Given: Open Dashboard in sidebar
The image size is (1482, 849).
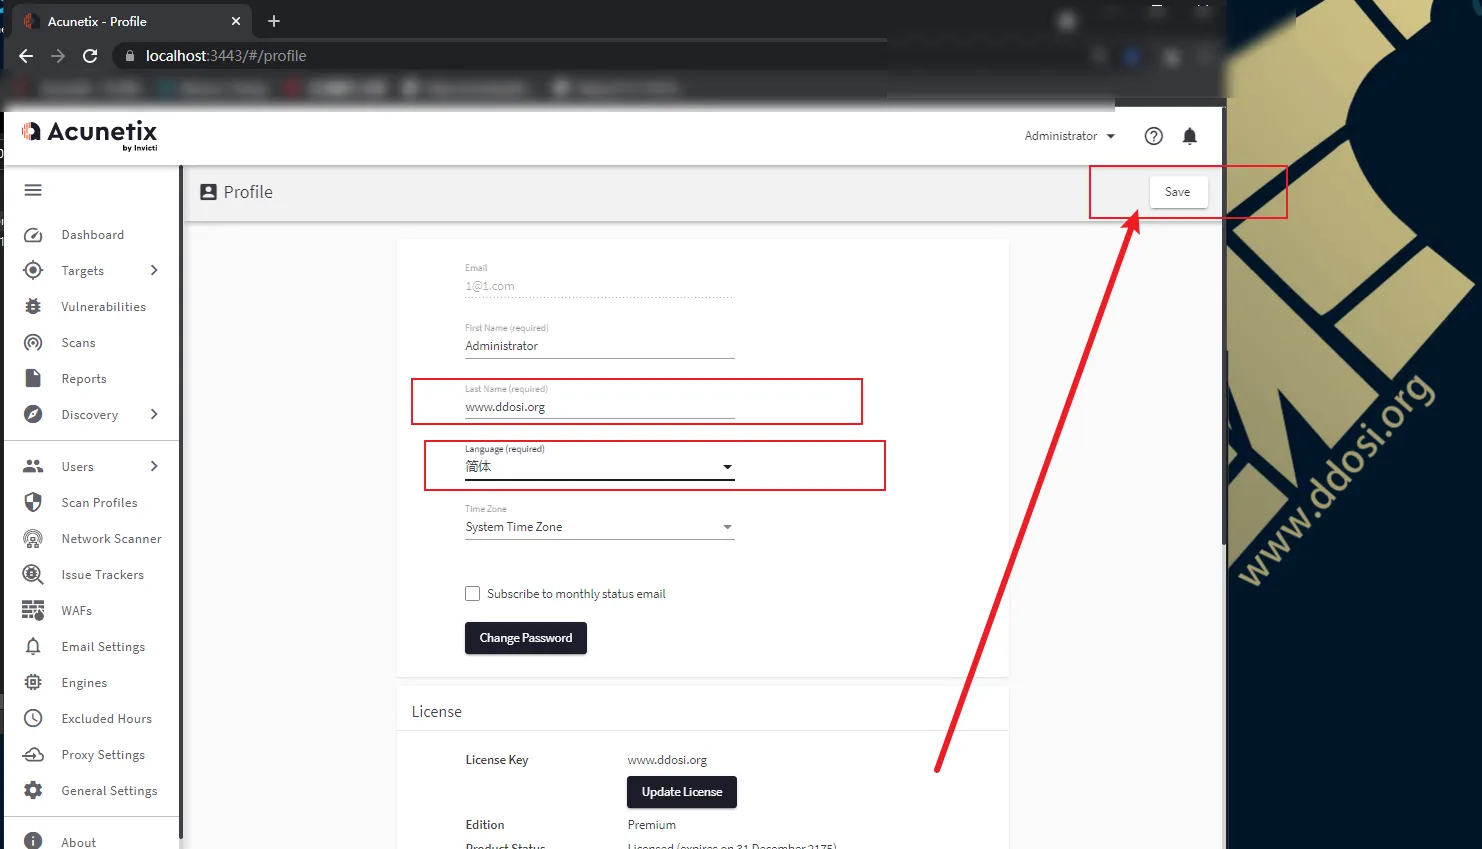Looking at the screenshot, I should 93,235.
